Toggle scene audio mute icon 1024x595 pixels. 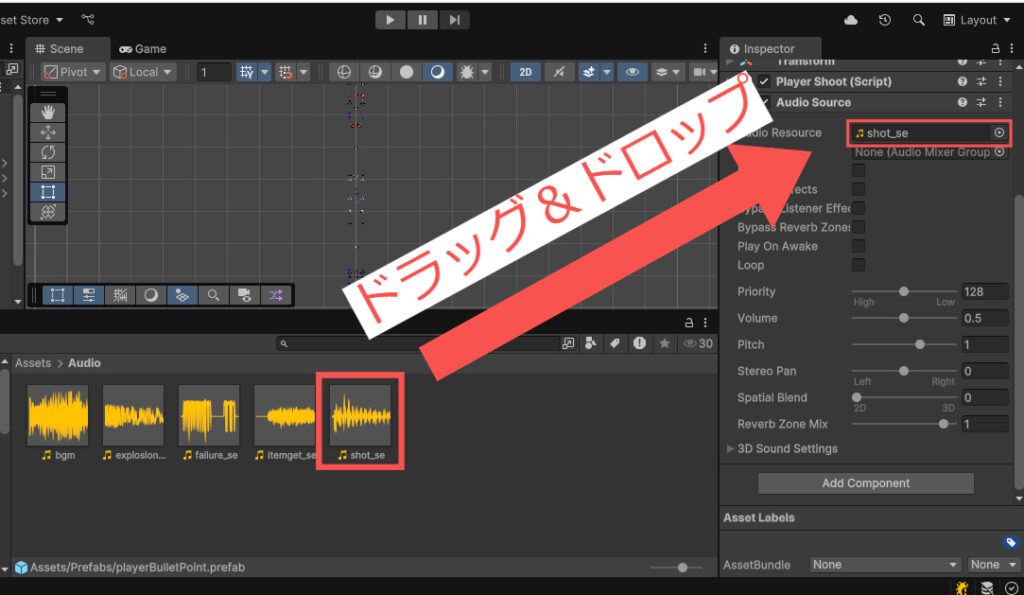pyautogui.click(x=559, y=72)
